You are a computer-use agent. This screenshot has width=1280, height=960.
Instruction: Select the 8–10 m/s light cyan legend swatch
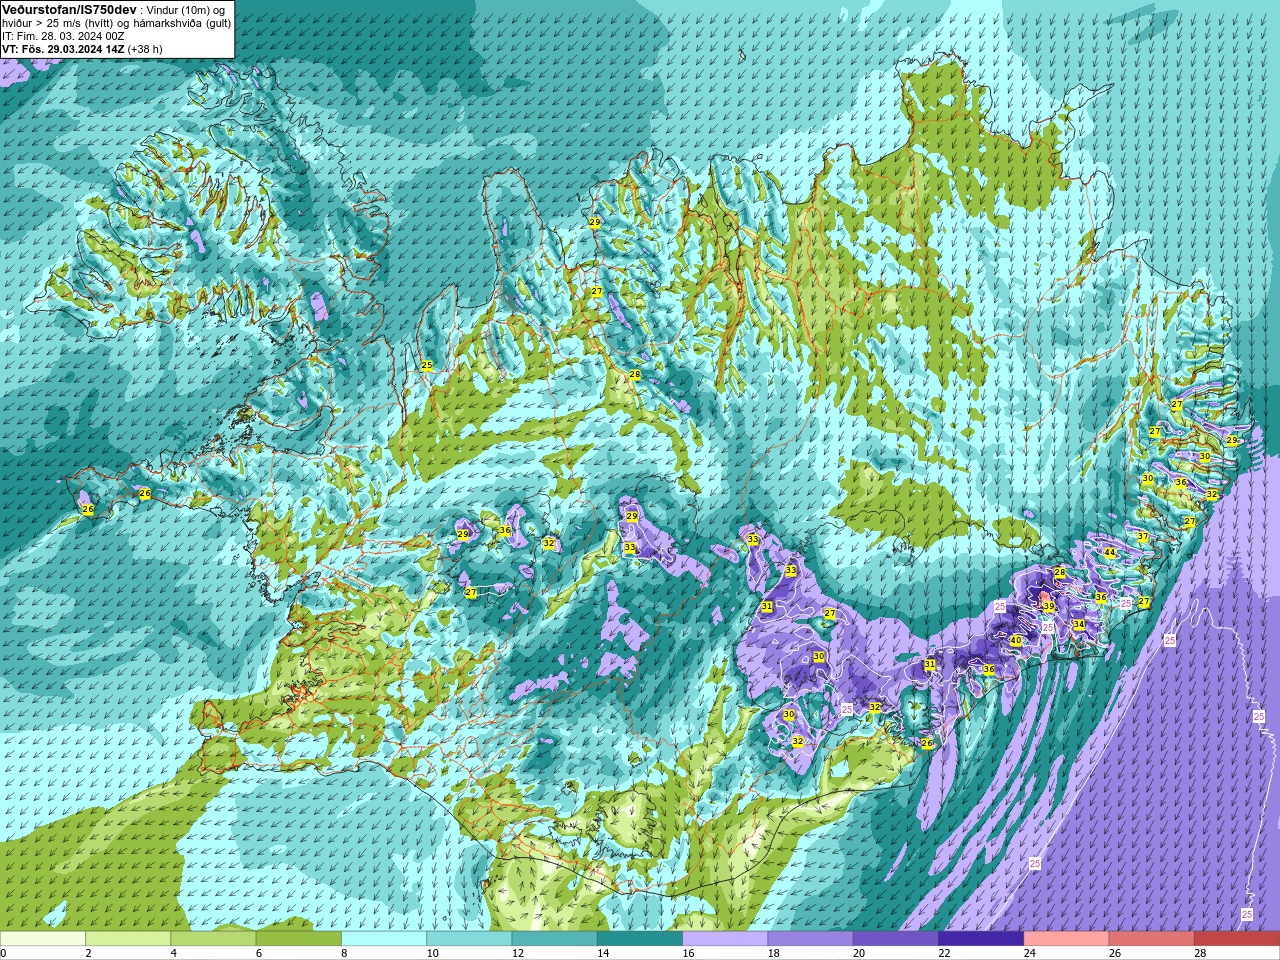[x=384, y=938]
